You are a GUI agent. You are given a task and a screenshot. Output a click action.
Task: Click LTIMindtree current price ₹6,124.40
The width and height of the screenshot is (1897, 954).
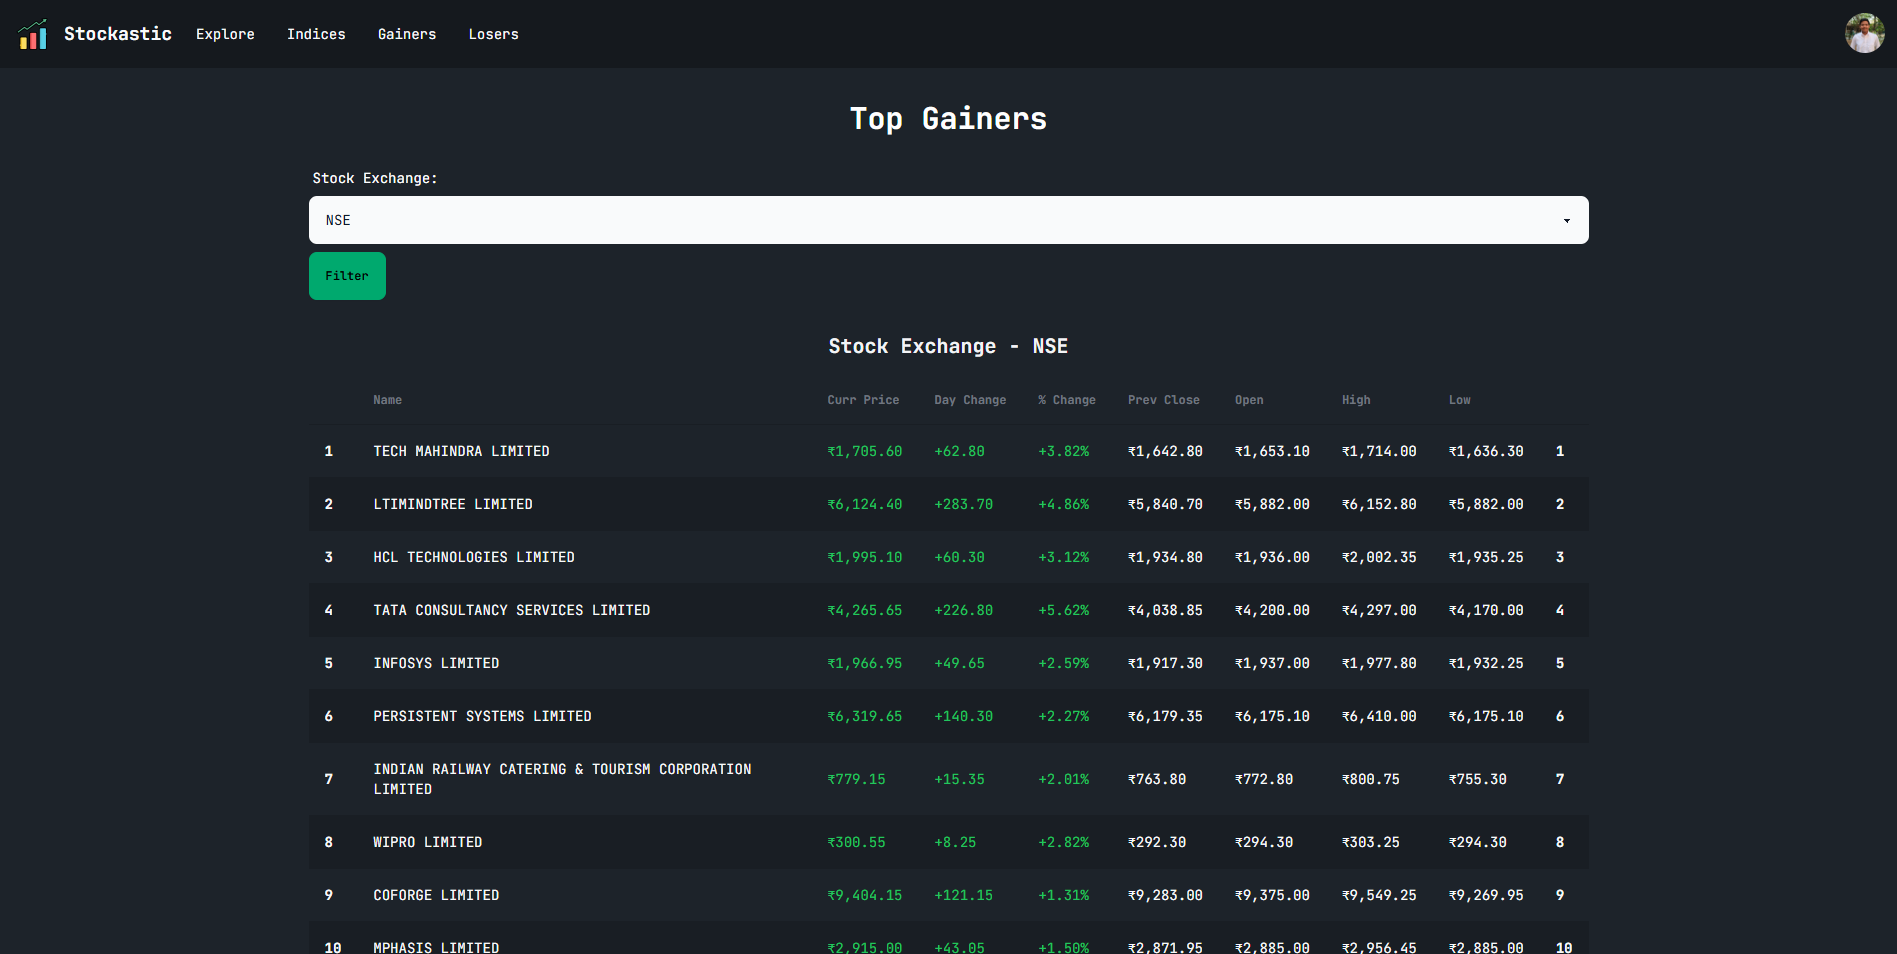[x=865, y=504]
